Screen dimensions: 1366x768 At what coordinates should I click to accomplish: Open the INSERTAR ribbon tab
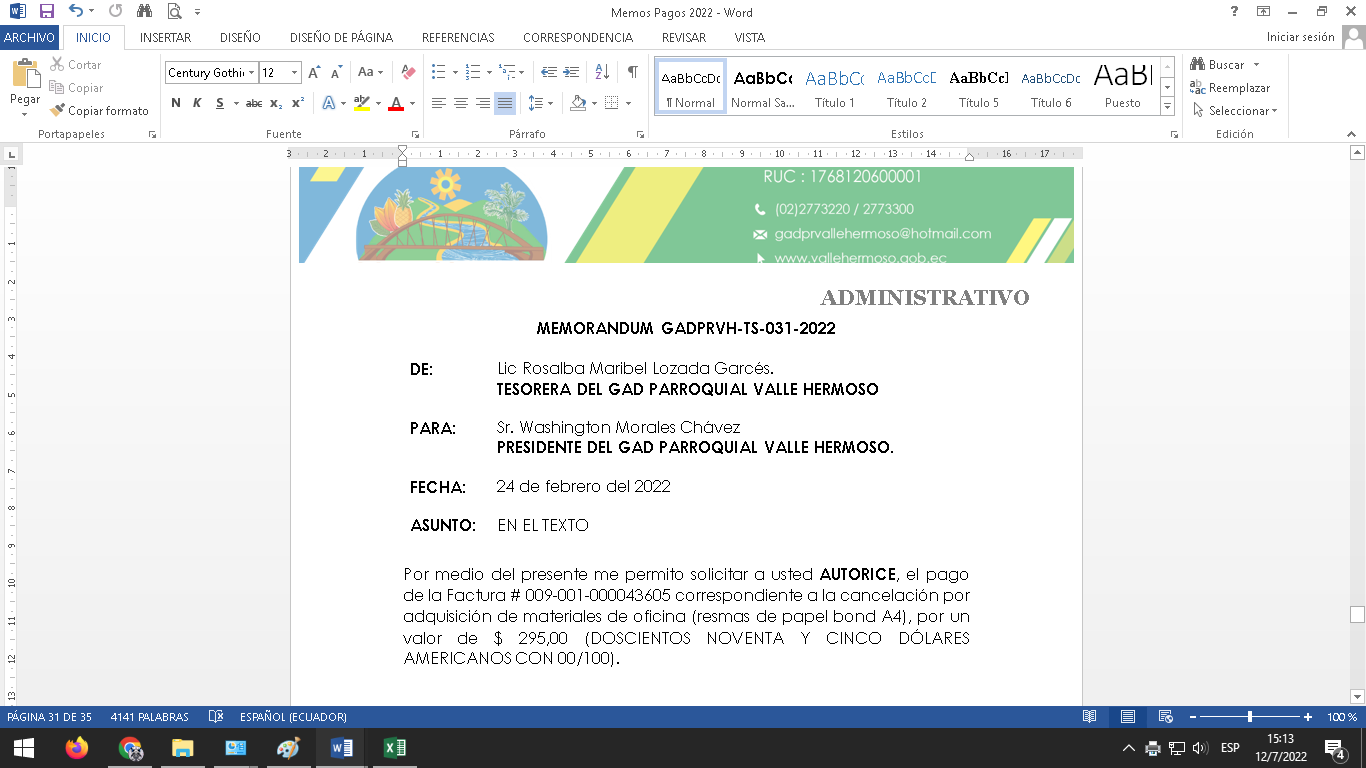(x=165, y=37)
